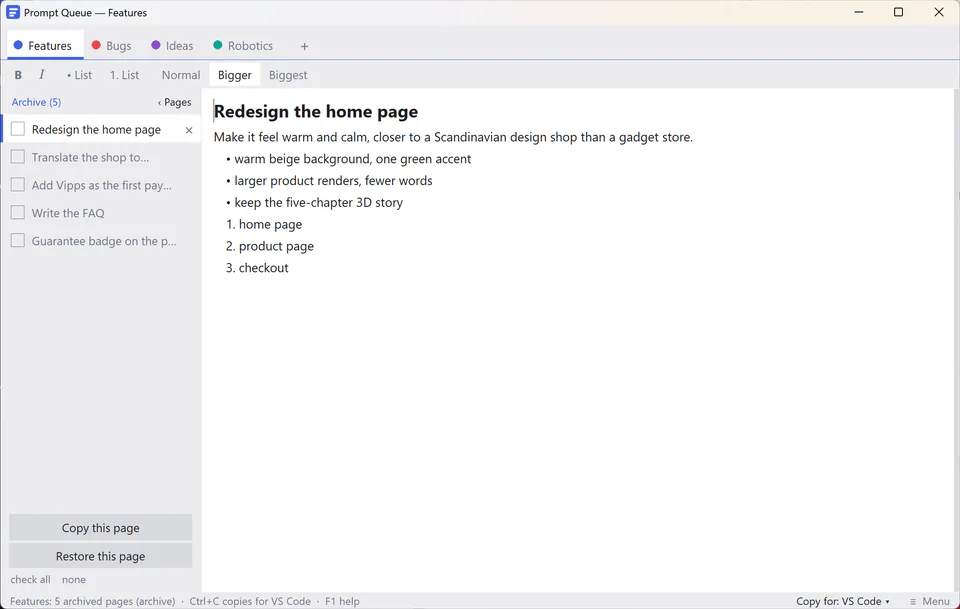Apply bullet List formatting
This screenshot has width=960, height=609.
point(79,75)
